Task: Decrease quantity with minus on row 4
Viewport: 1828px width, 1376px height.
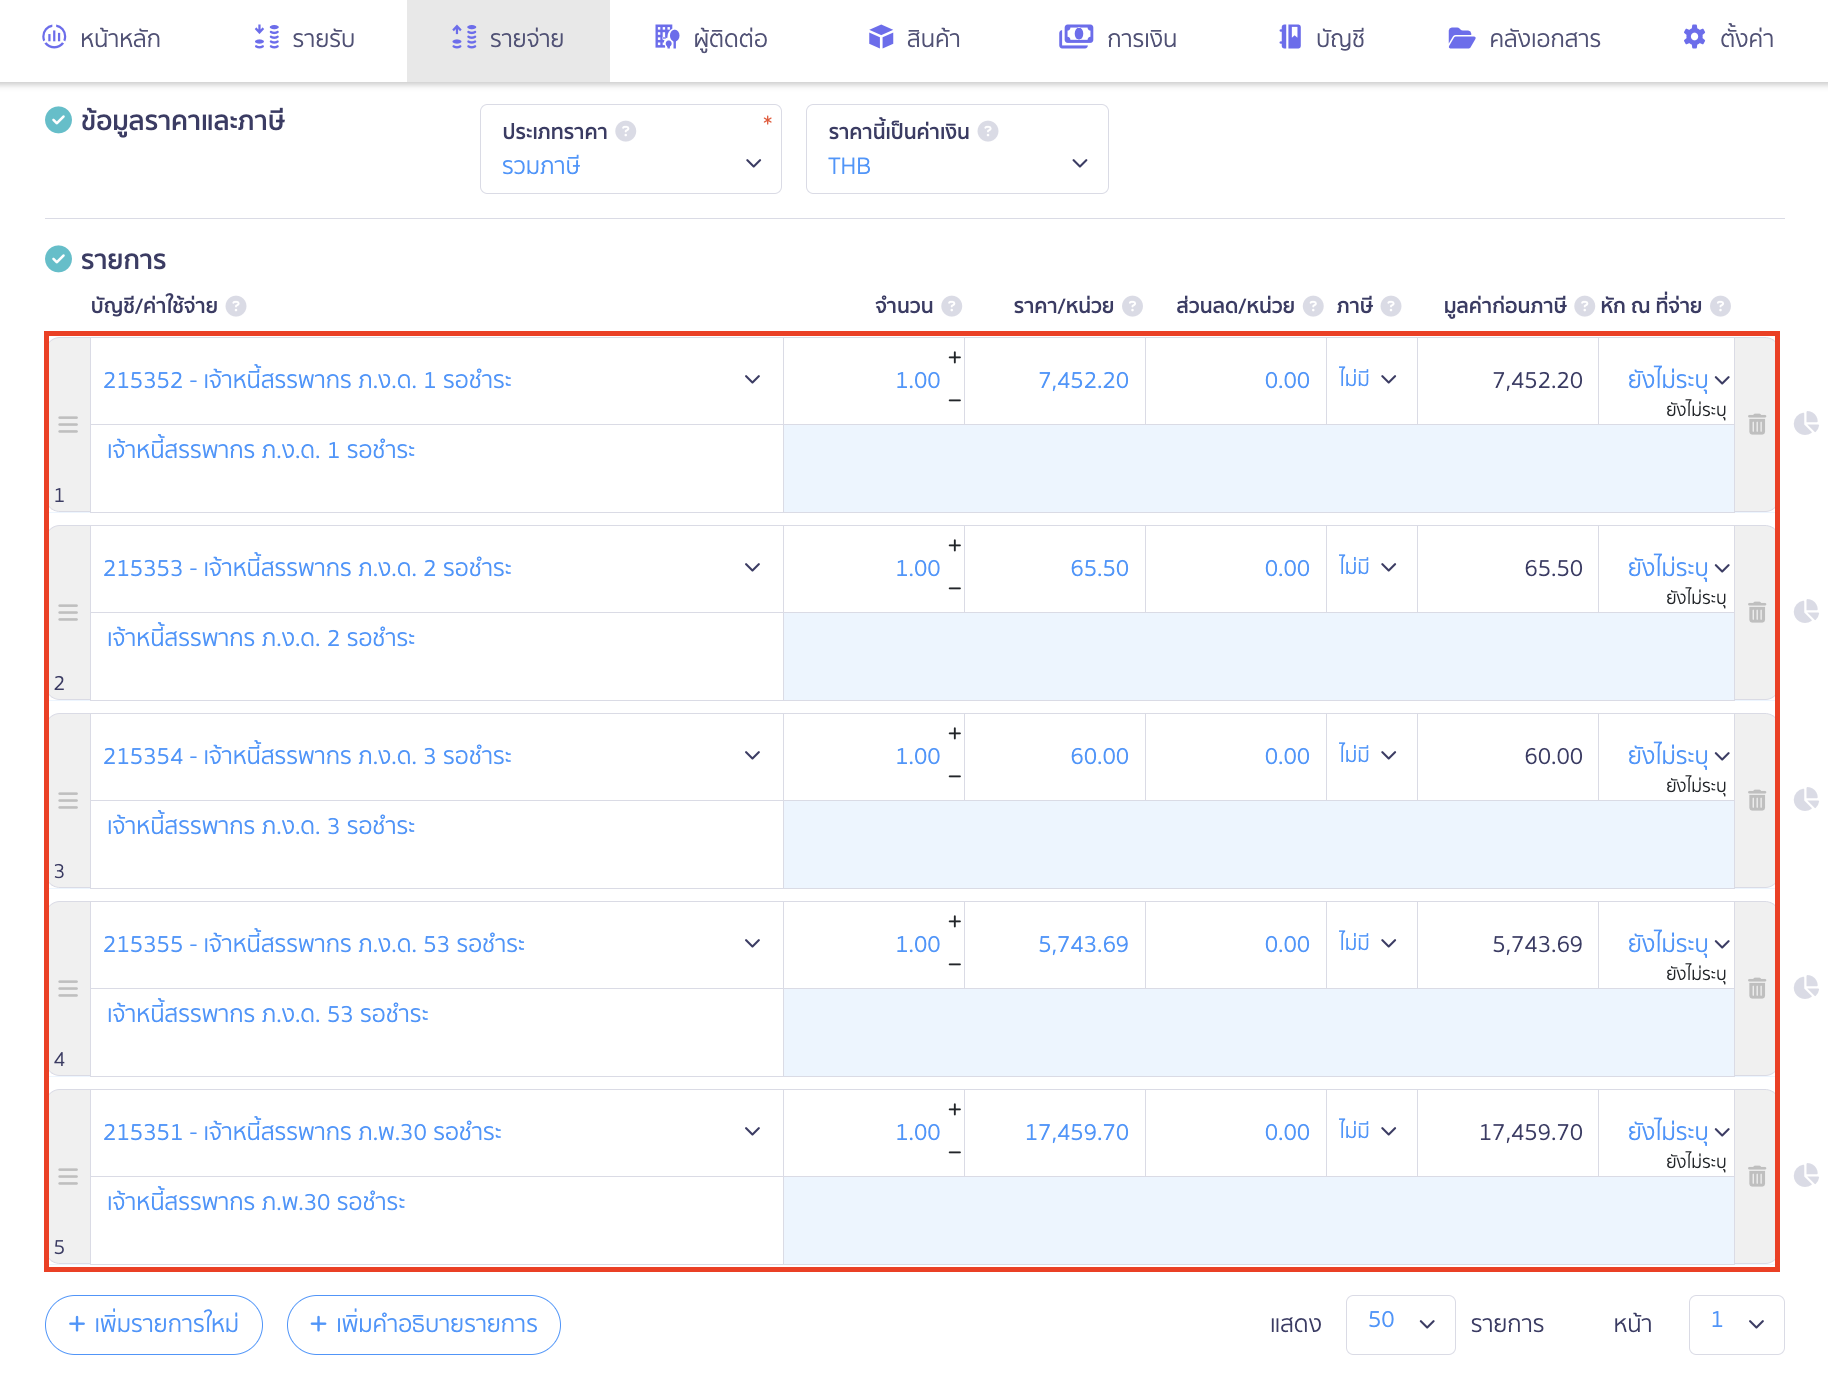Action: [x=954, y=965]
